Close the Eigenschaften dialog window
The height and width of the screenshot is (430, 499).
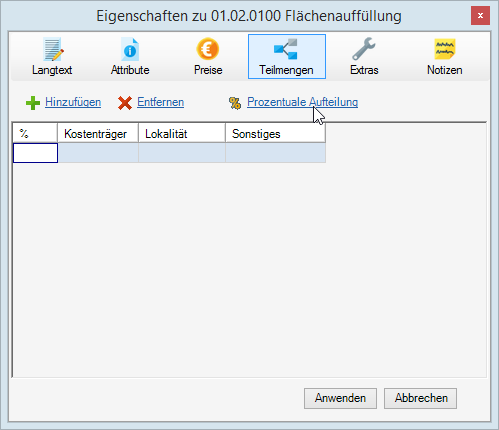[480, 15]
